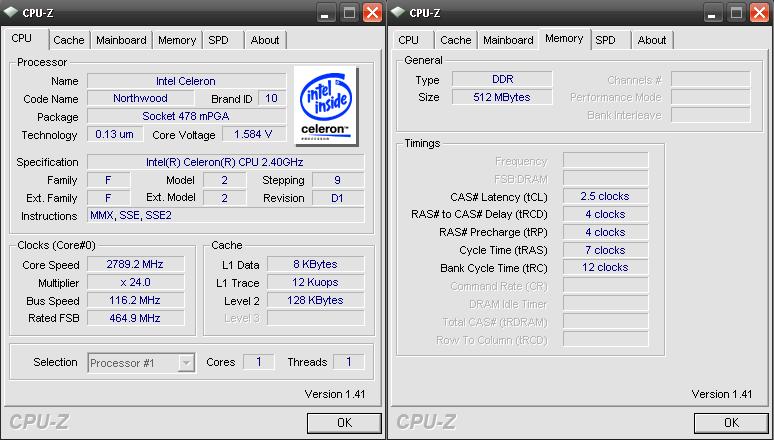Click Cycle Time '7 clocks' value
The height and width of the screenshot is (440, 774).
click(605, 250)
